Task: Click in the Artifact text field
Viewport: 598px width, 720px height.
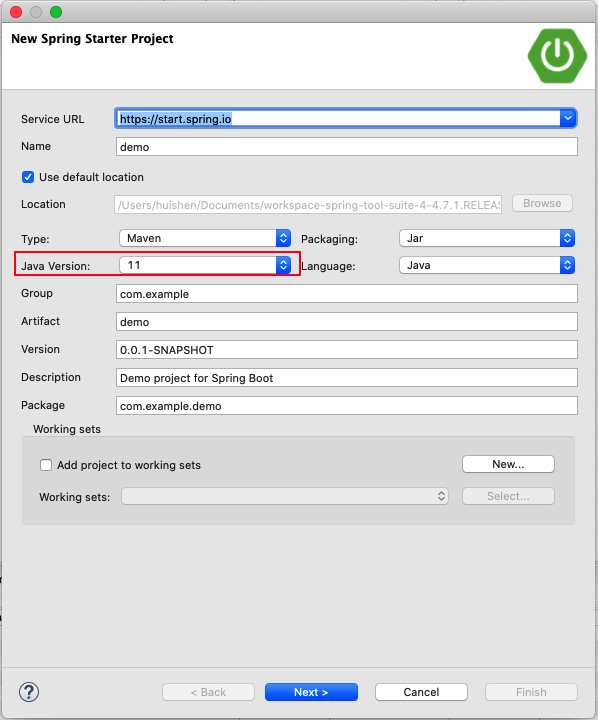Action: pyautogui.click(x=347, y=322)
